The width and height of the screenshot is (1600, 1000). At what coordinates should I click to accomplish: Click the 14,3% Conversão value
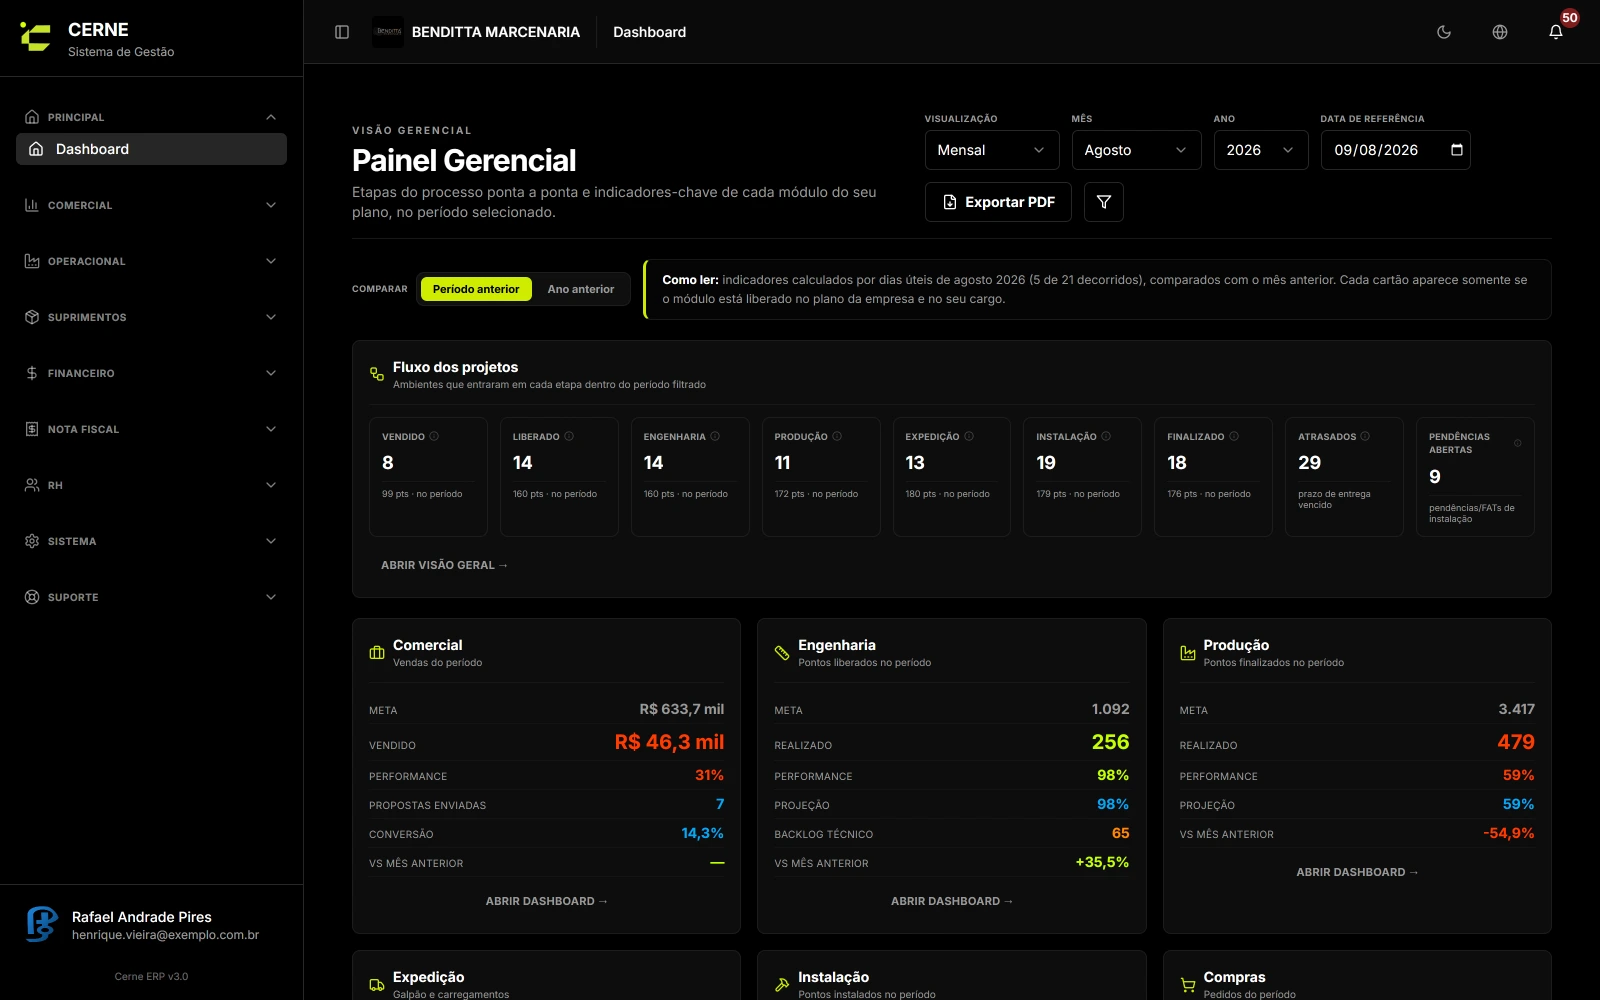tap(702, 833)
